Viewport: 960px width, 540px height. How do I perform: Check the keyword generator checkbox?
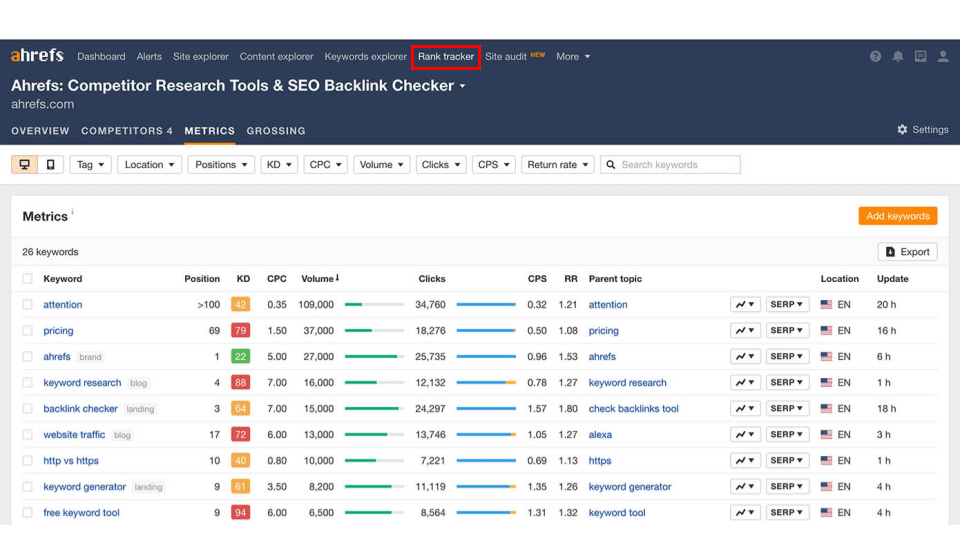pos(27,487)
